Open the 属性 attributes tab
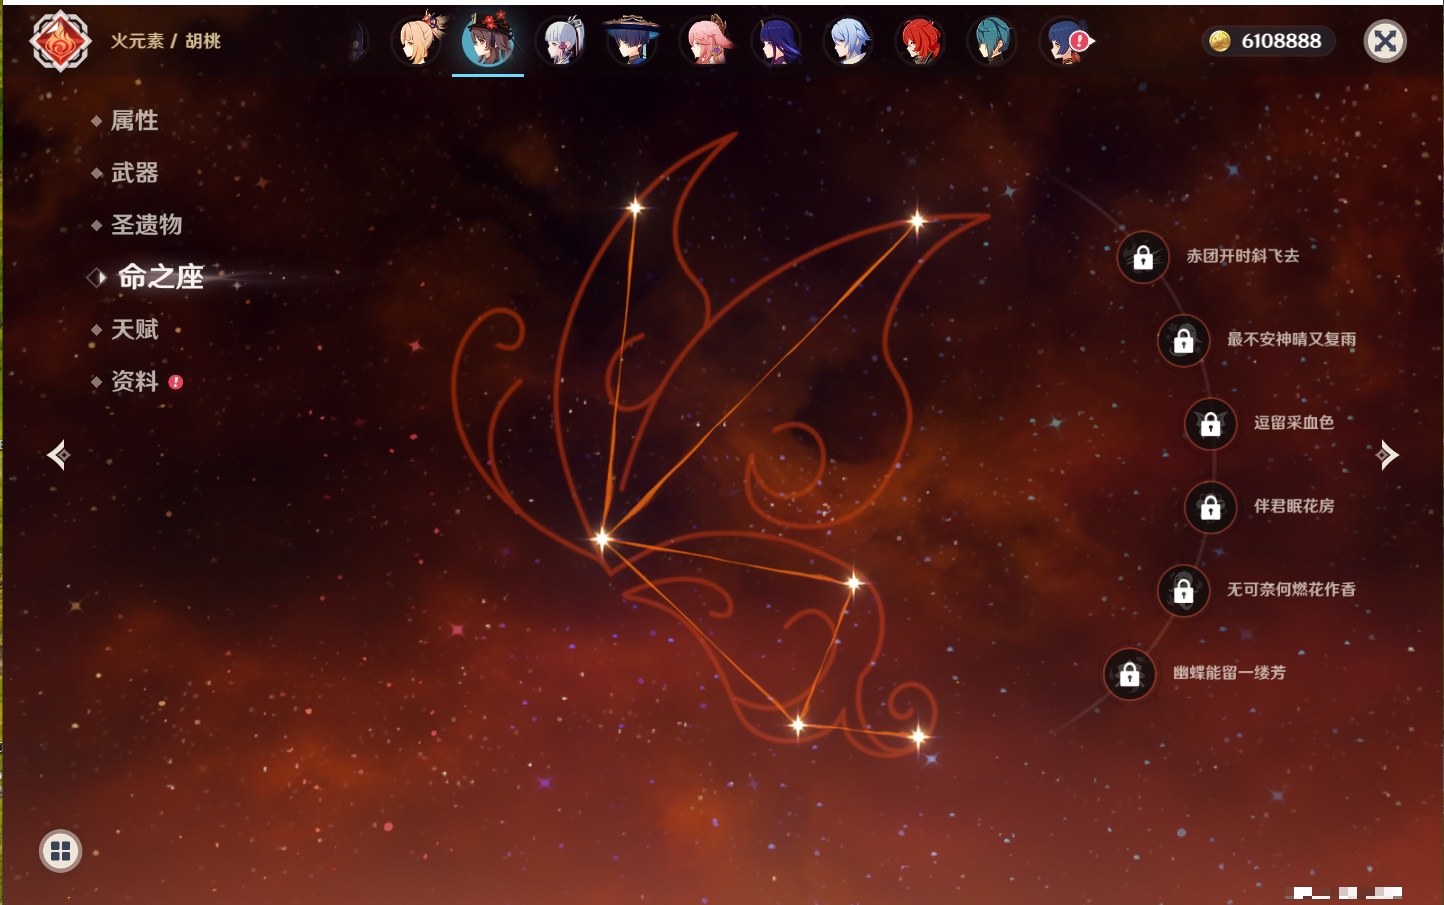 (x=134, y=121)
